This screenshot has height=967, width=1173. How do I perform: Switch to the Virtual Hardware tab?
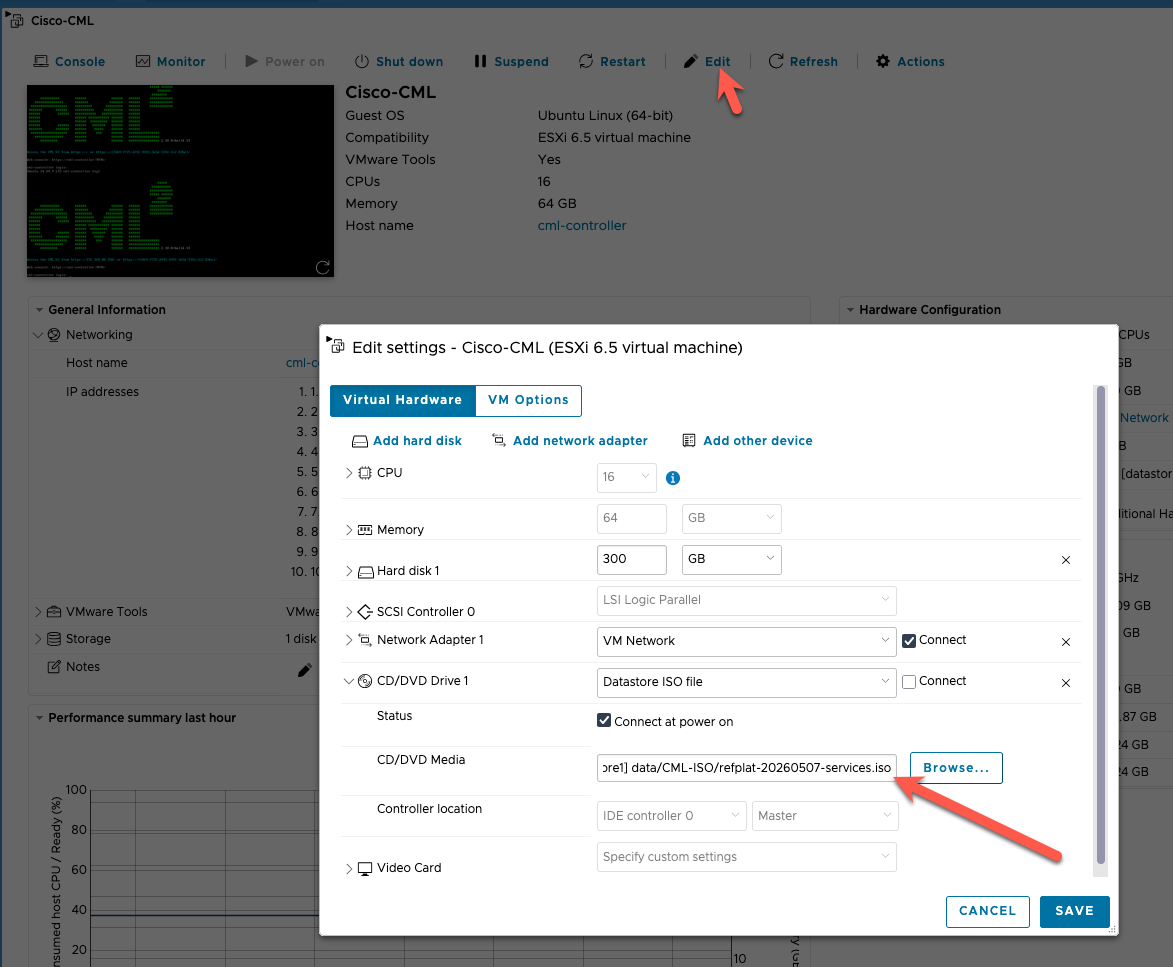[402, 400]
